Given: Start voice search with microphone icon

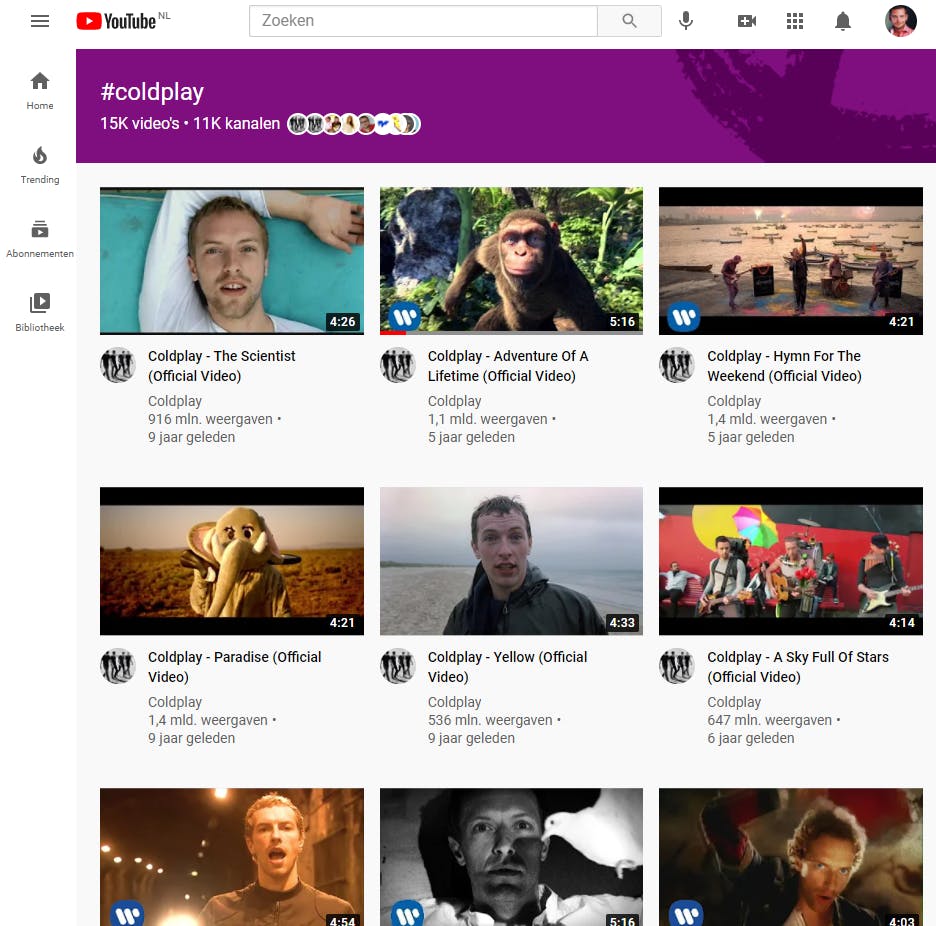Looking at the screenshot, I should click(686, 21).
